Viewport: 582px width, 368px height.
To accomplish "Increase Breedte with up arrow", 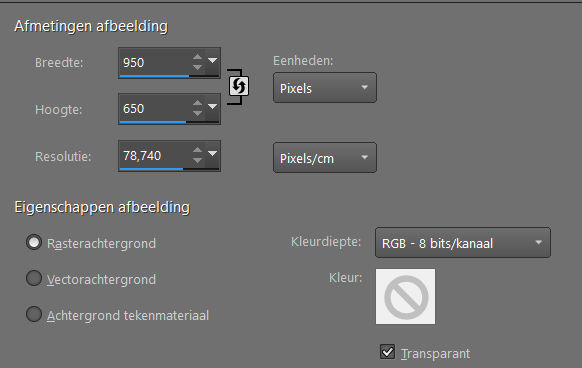I will (x=197, y=57).
